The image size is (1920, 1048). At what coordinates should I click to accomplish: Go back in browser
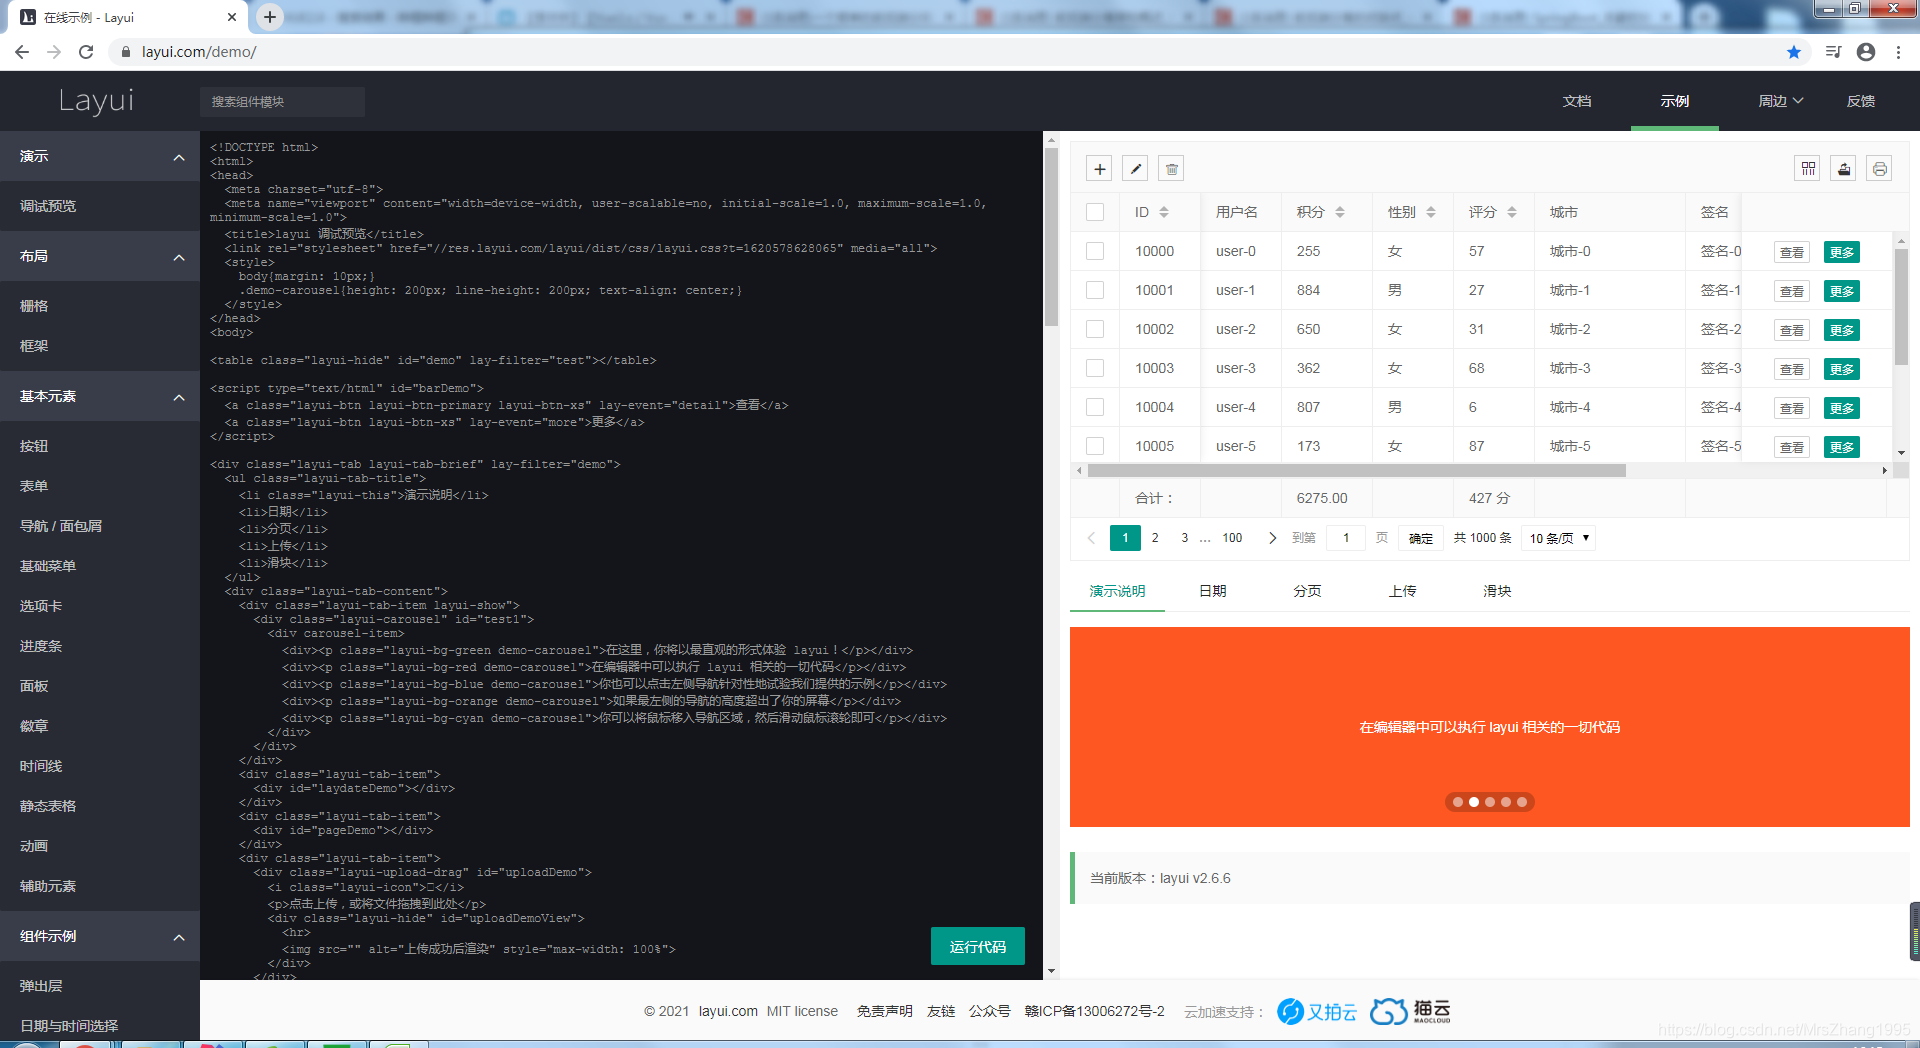(x=22, y=52)
